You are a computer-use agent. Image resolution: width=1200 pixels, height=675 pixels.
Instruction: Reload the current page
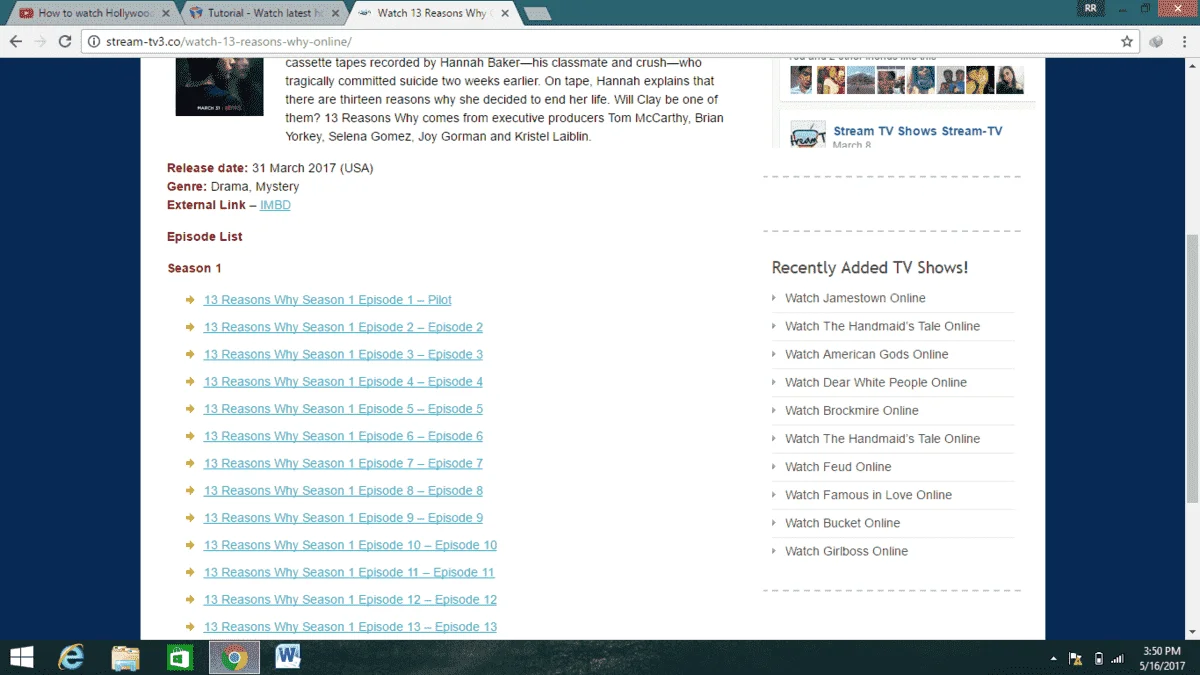point(66,42)
